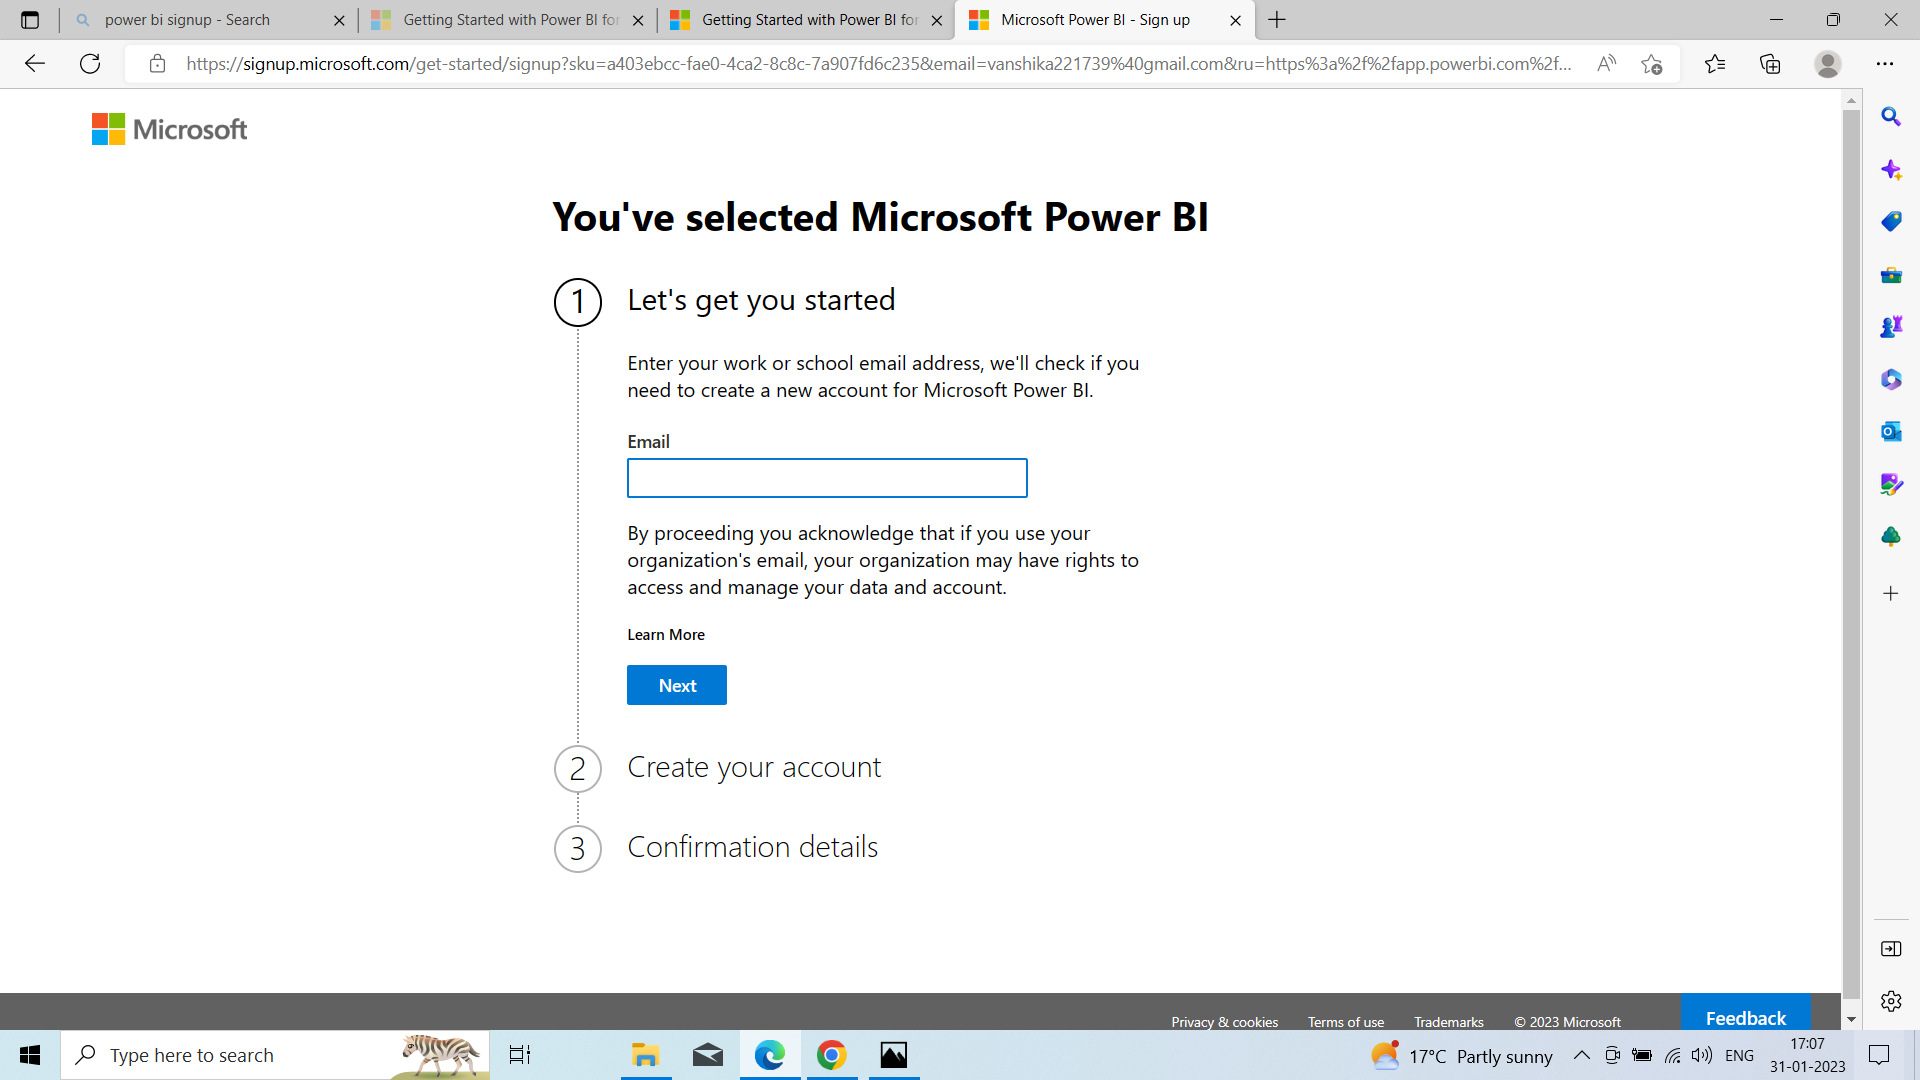This screenshot has height=1080, width=1920.
Task: Open Privacy & cookies link
Action: 1224,1022
